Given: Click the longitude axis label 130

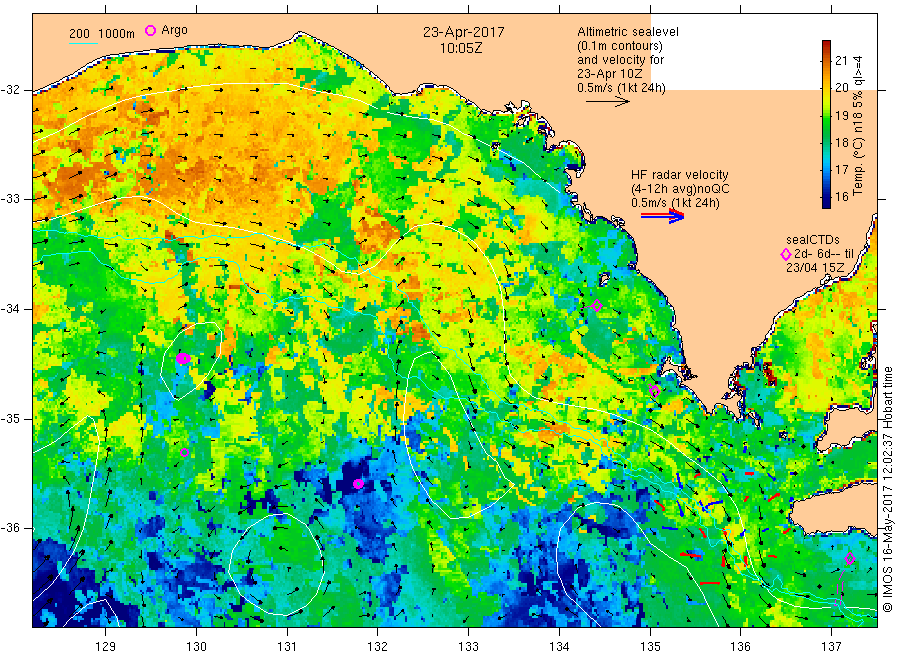Looking at the screenshot, I should pyautogui.click(x=196, y=647).
